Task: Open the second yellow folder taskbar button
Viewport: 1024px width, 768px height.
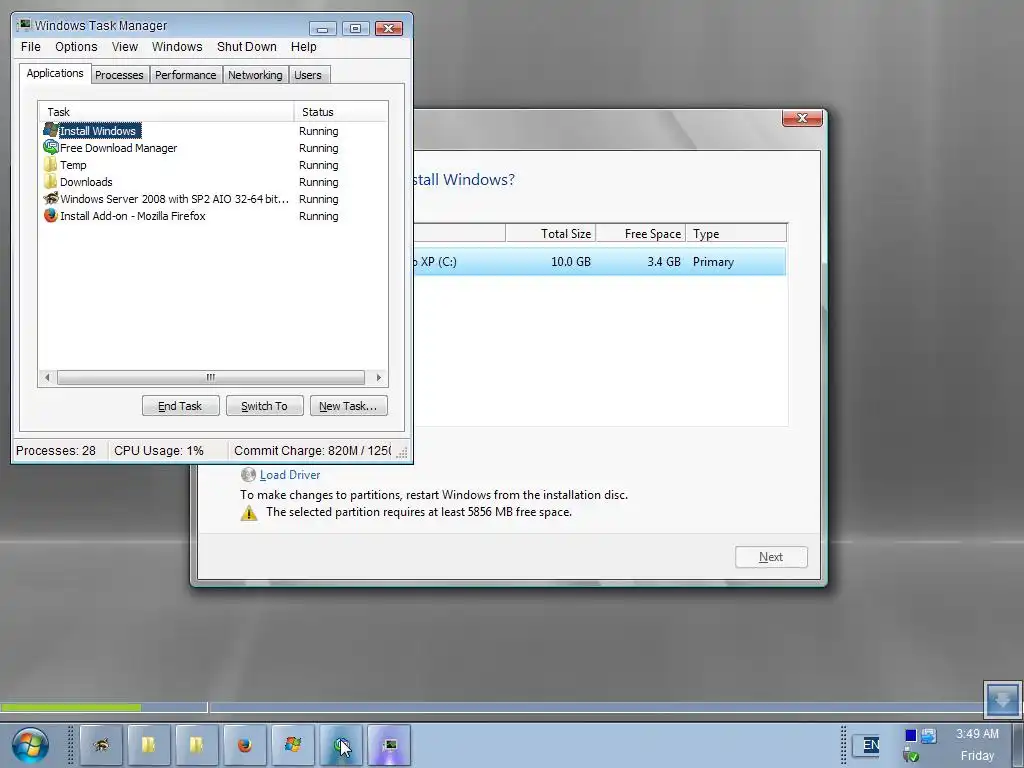Action: pos(197,744)
